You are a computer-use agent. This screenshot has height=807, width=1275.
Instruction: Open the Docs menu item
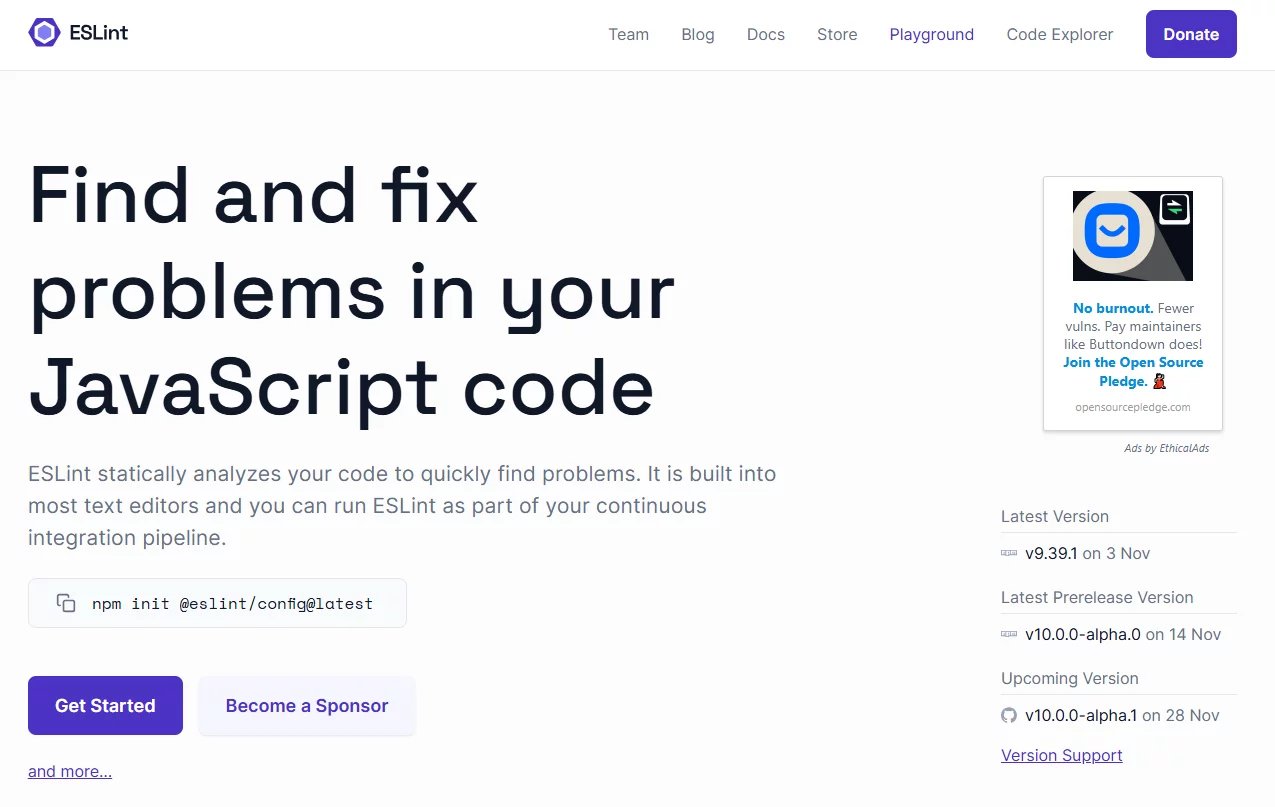point(765,34)
